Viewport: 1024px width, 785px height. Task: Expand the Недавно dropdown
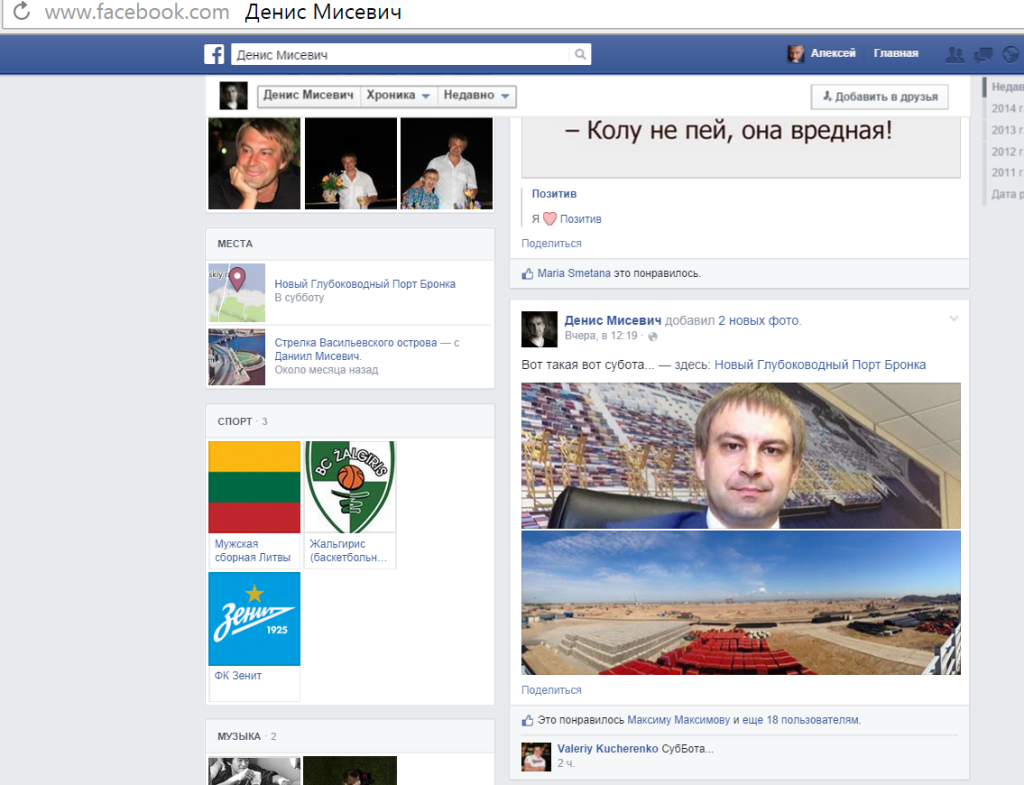point(476,95)
